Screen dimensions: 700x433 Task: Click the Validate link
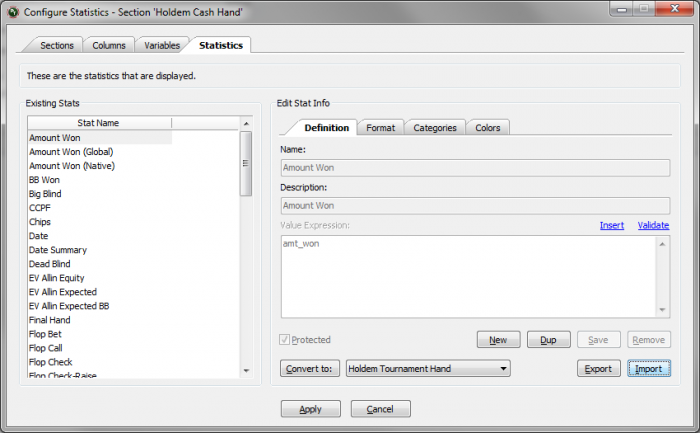(x=653, y=225)
